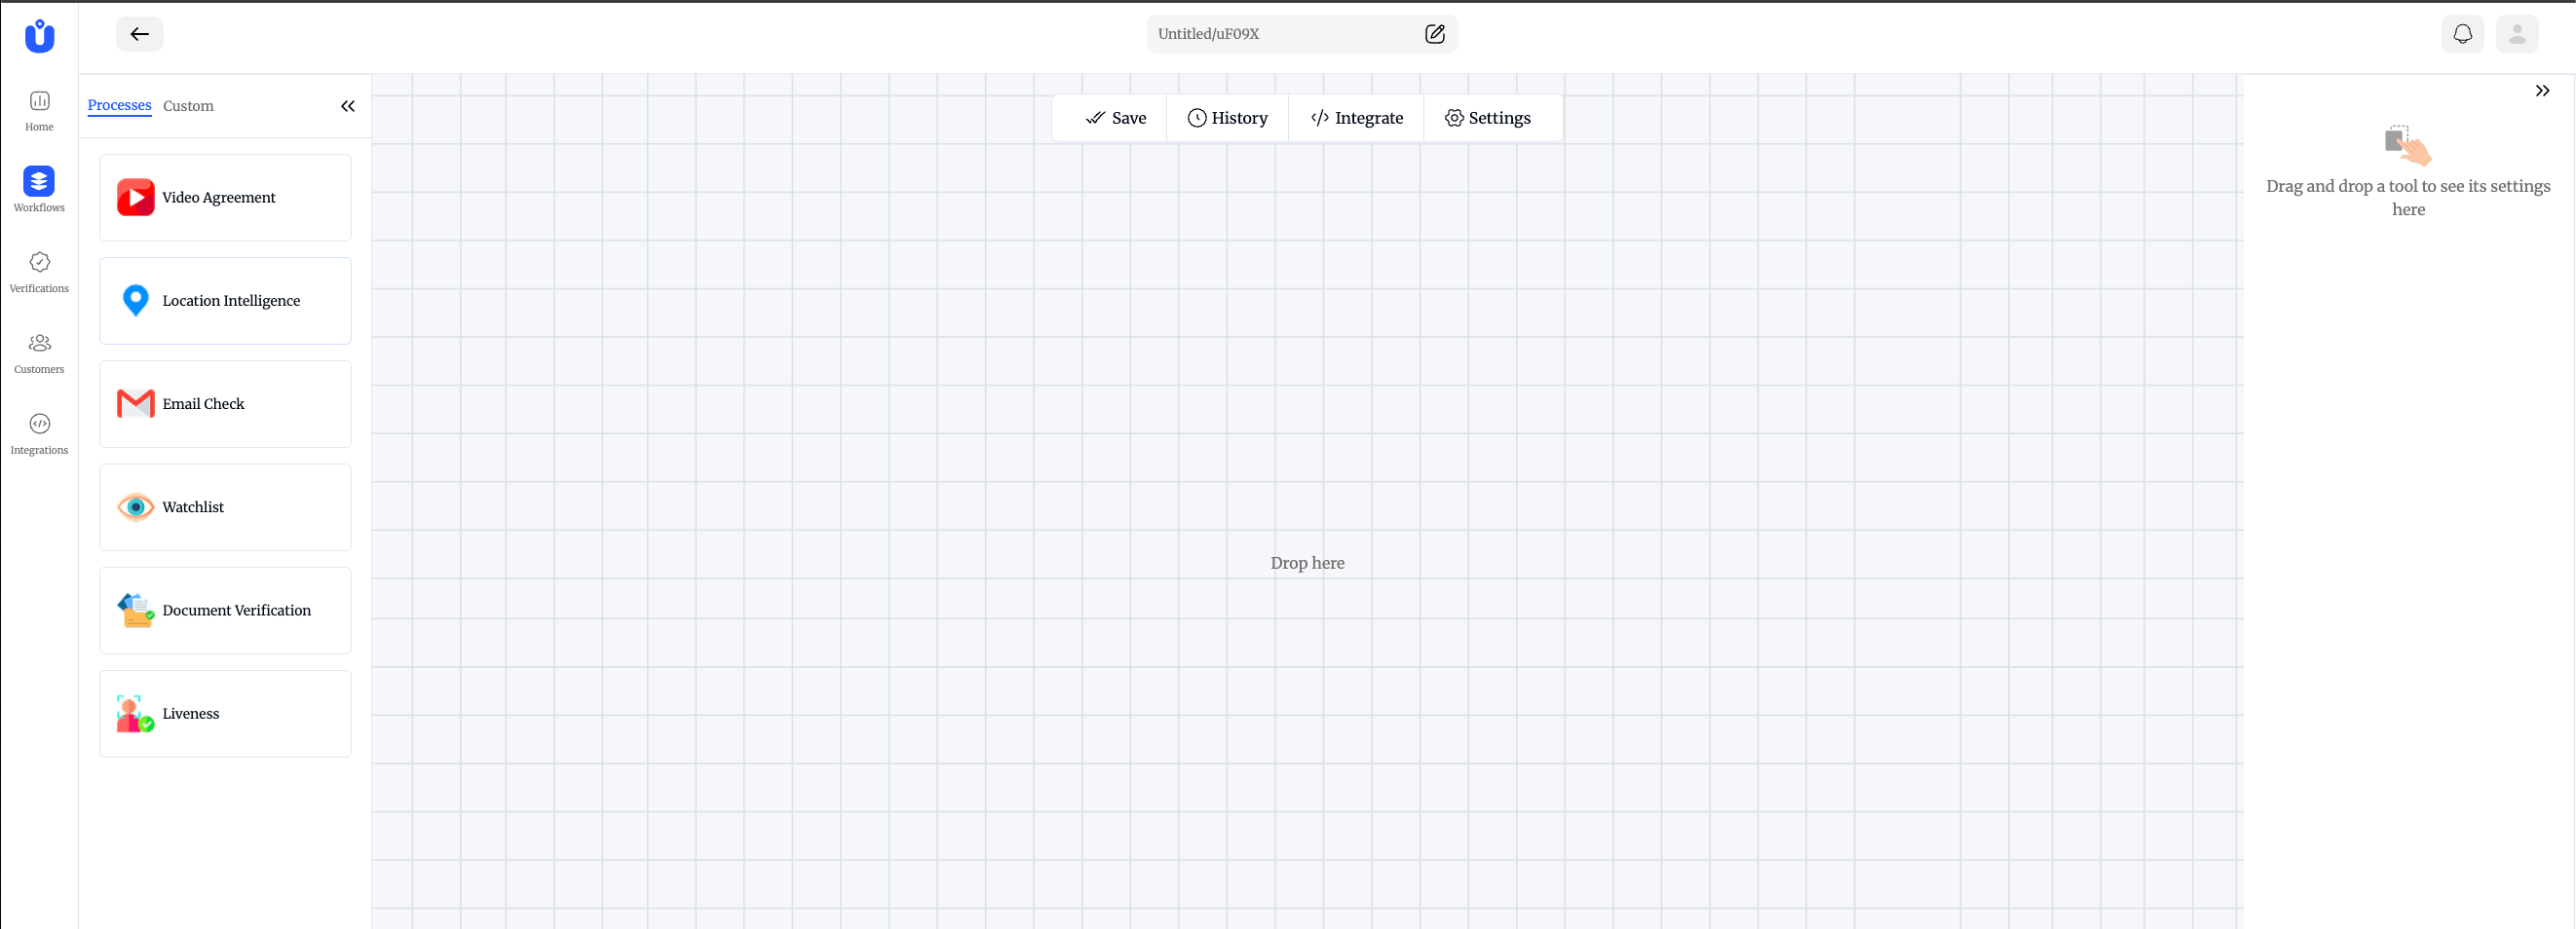
Task: Select the Email Check label
Action: click(x=203, y=404)
